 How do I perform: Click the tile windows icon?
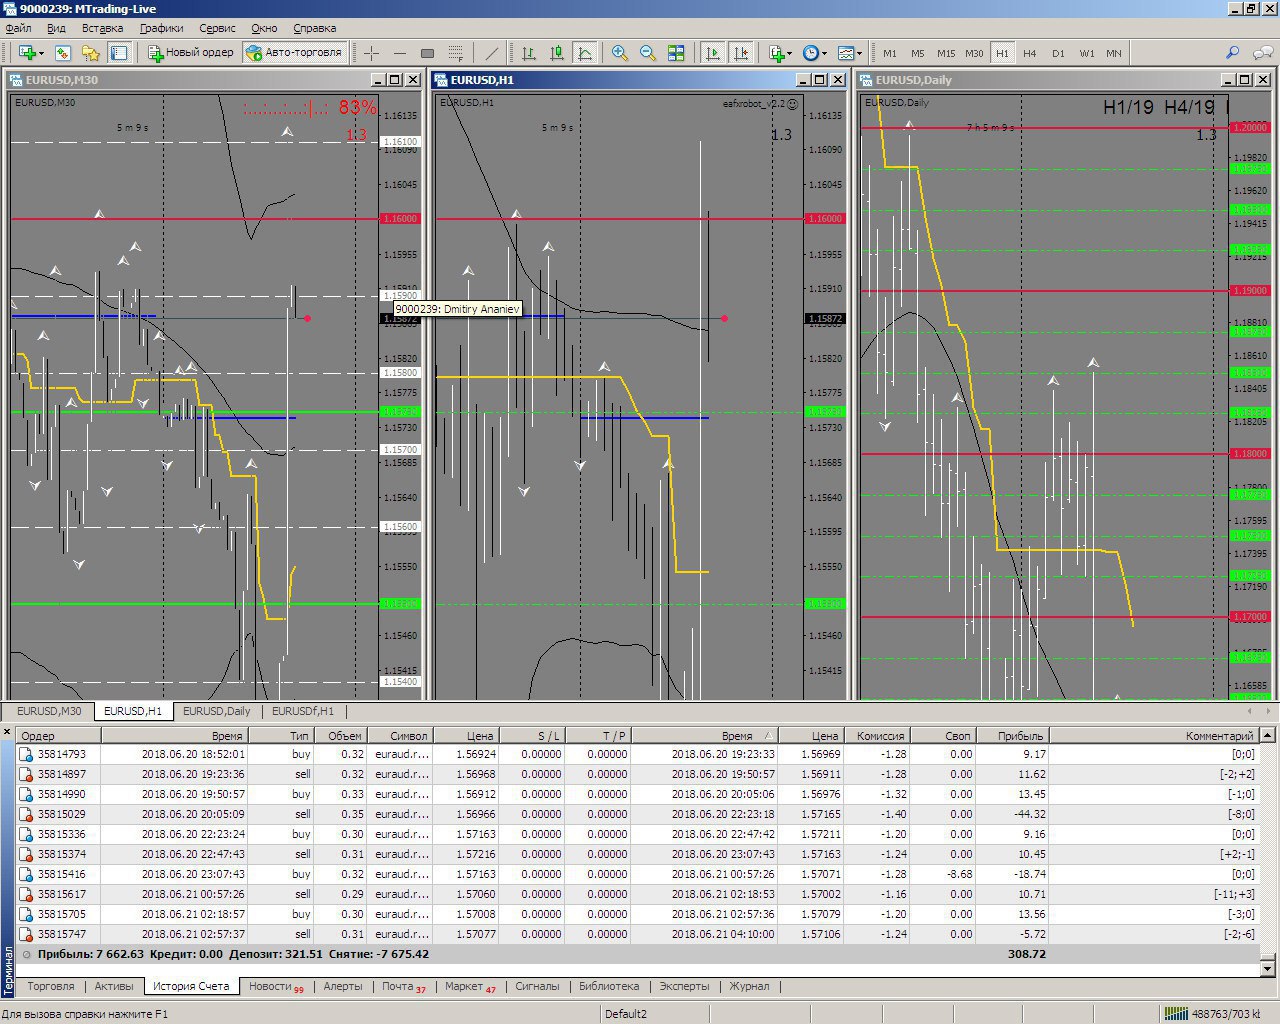676,53
